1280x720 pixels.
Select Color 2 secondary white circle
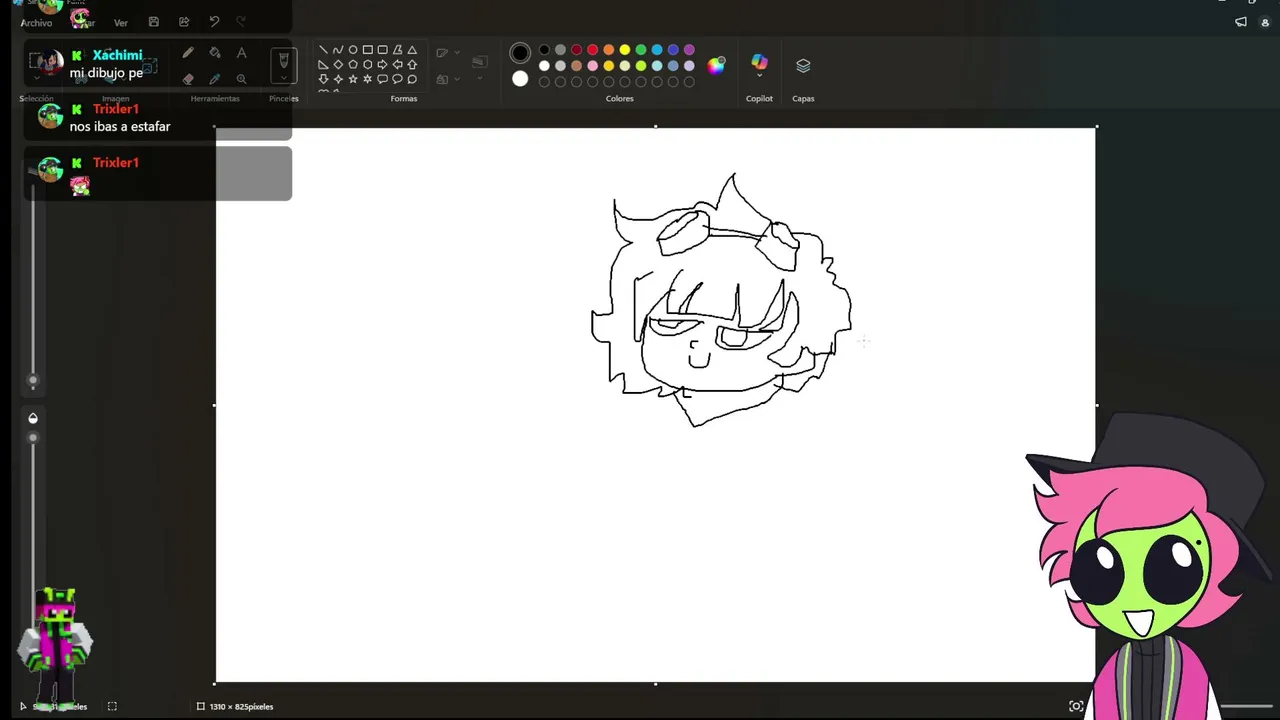click(520, 79)
